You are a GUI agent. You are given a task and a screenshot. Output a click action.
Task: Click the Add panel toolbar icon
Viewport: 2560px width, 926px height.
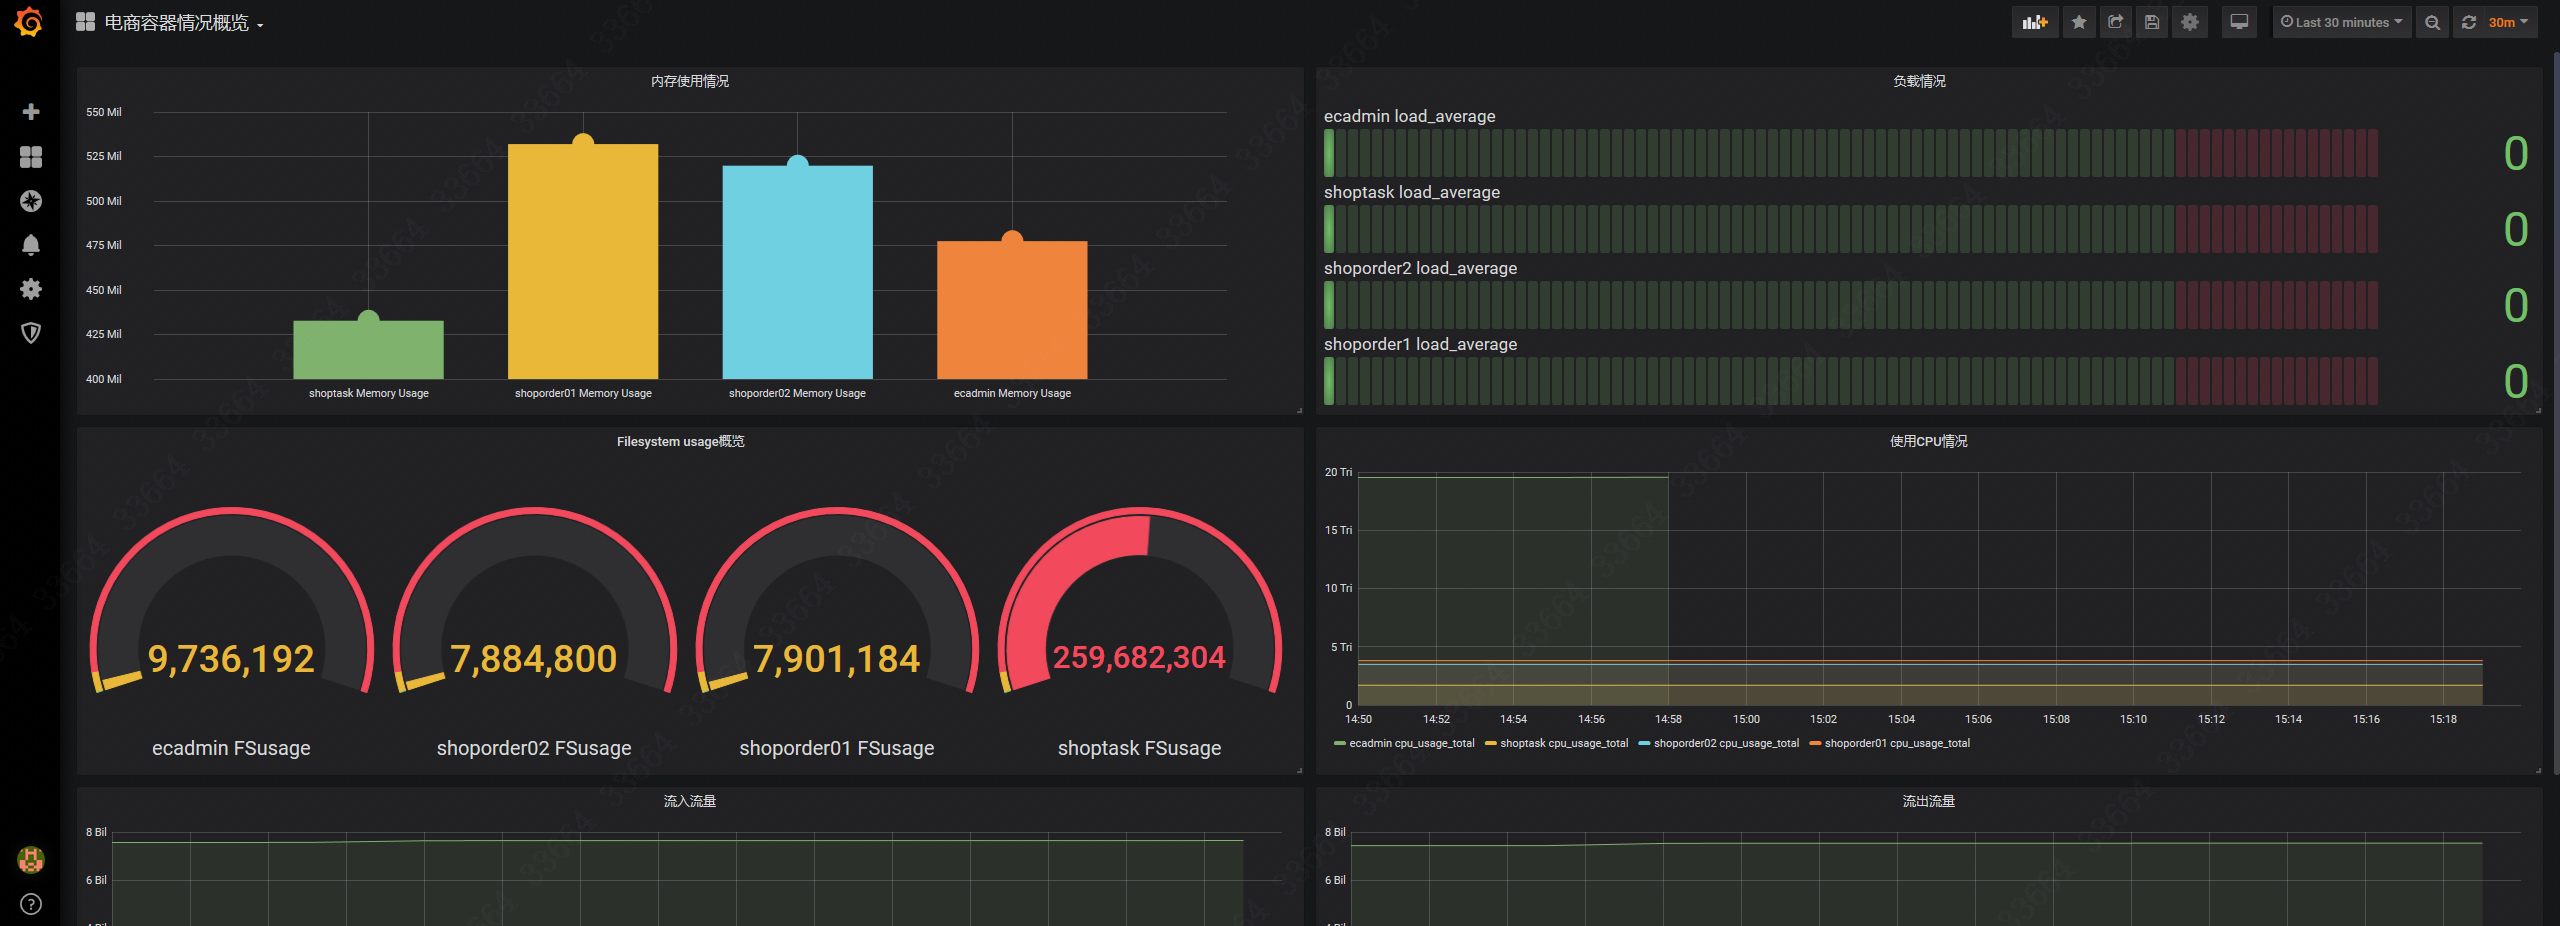point(2035,22)
